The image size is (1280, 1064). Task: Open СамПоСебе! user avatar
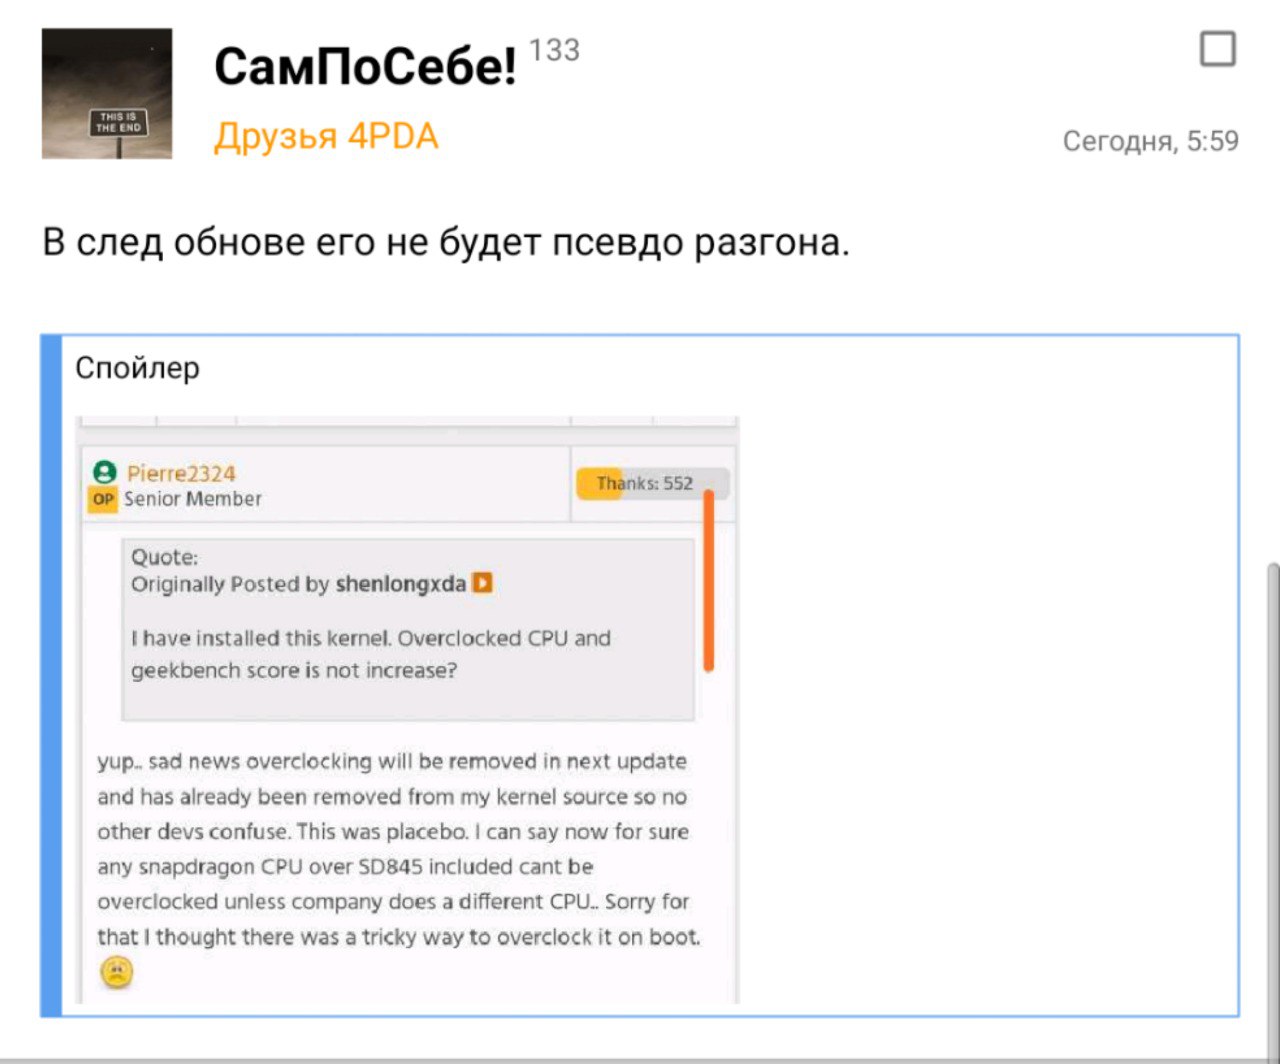click(x=107, y=94)
